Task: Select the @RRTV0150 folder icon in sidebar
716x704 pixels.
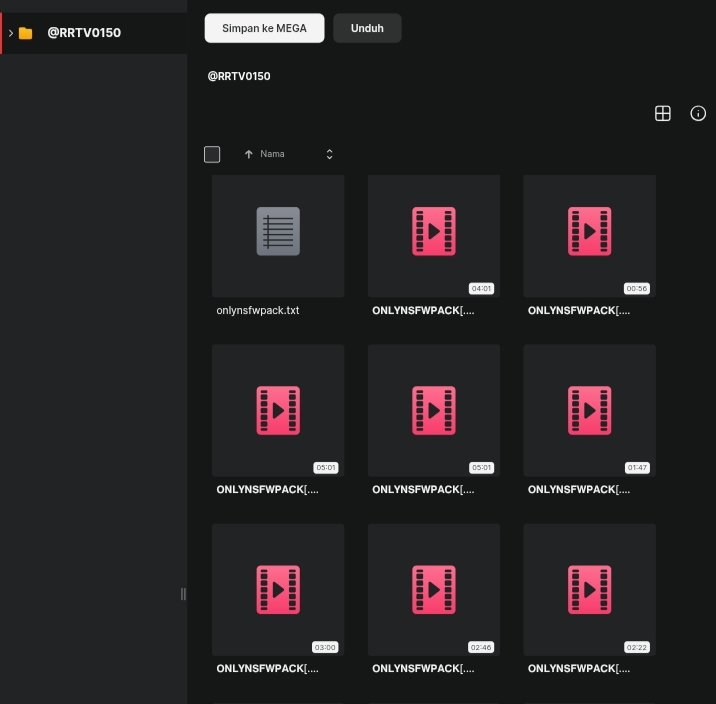Action: point(26,33)
